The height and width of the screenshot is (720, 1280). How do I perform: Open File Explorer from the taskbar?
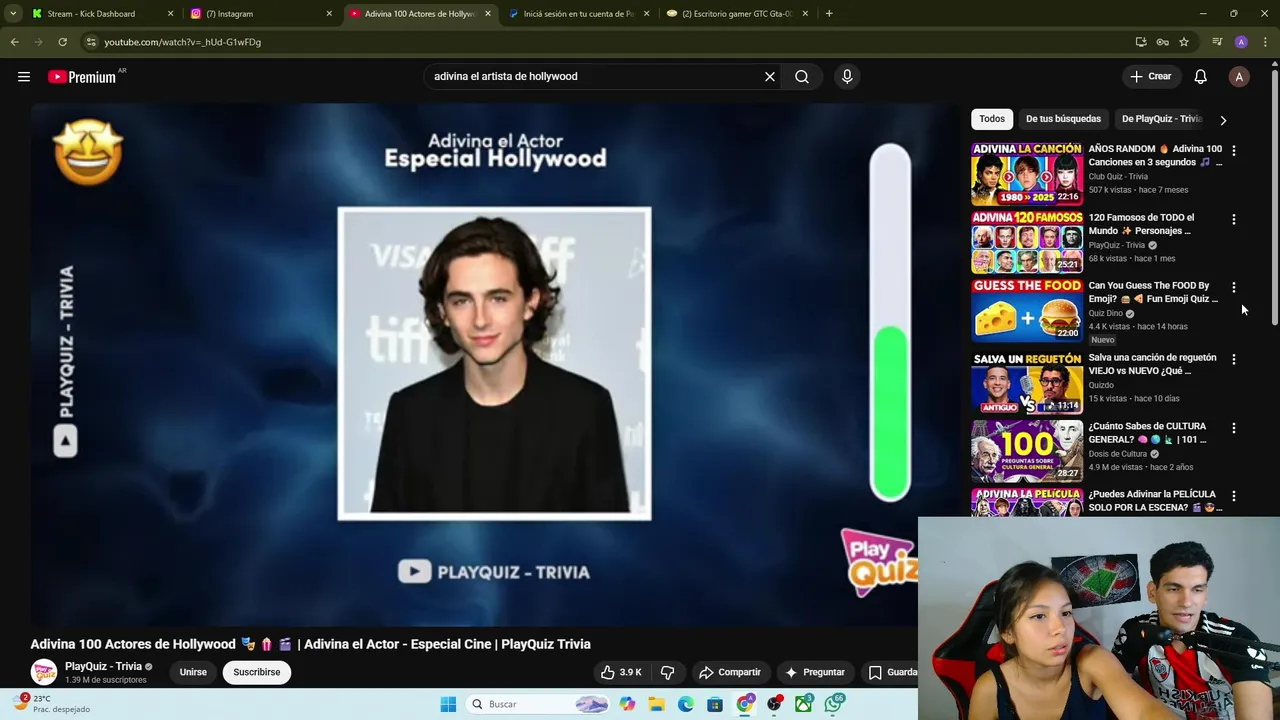(x=656, y=704)
